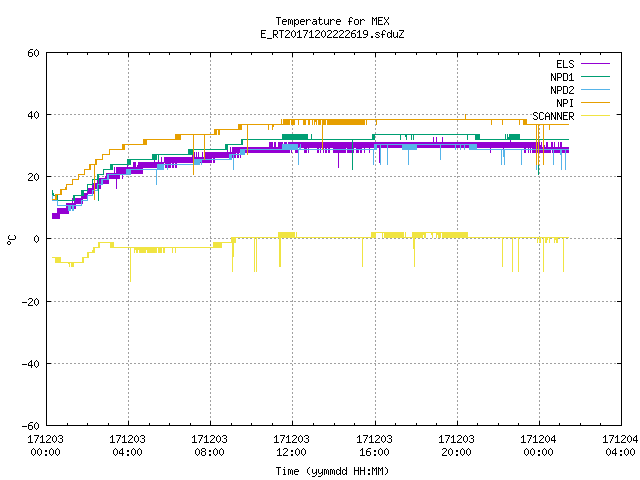Image resolution: width=640 pixels, height=480 pixels.
Task: Select the SCANNER legend label
Action: tap(553, 116)
